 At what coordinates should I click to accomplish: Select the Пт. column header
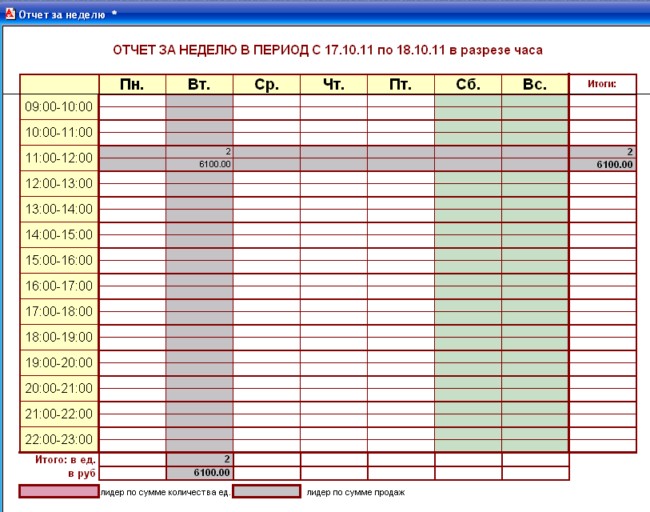point(400,85)
